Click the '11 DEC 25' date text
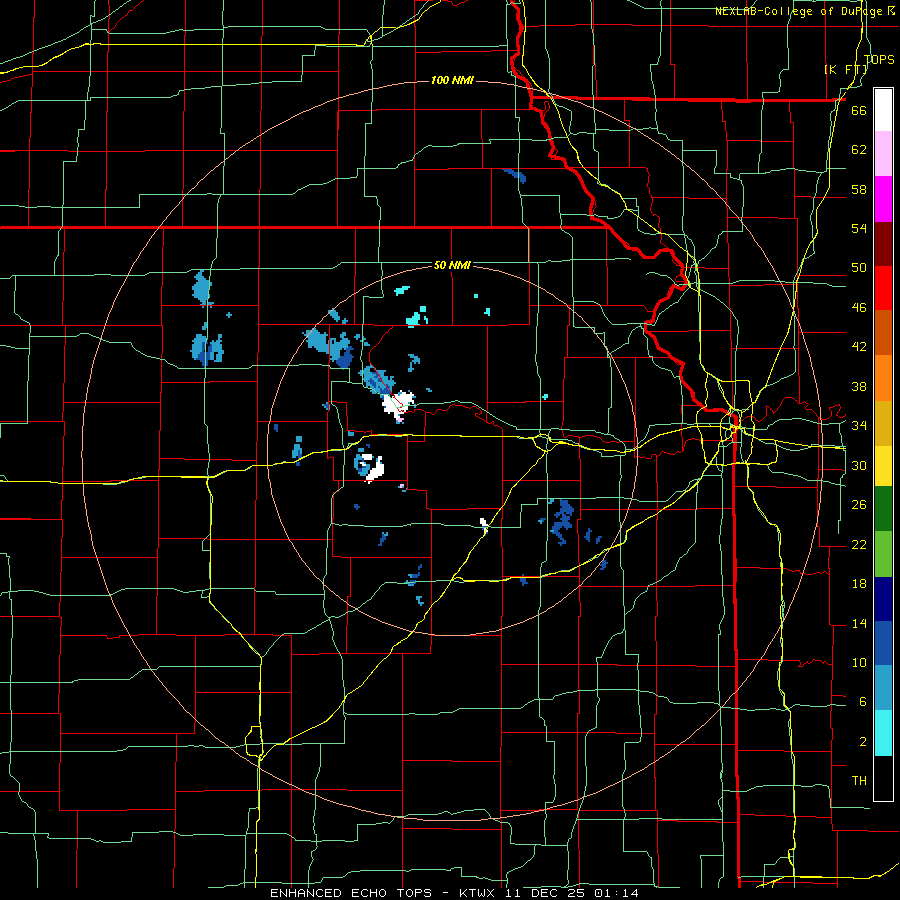The height and width of the screenshot is (900, 900). [545, 893]
